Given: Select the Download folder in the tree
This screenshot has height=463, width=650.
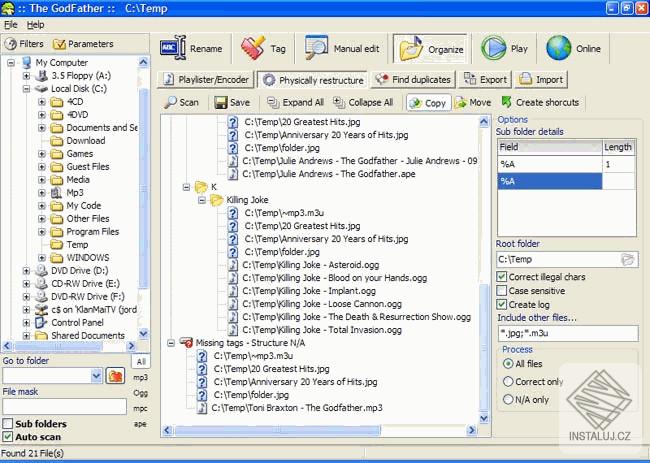Looking at the screenshot, I should pos(85,141).
